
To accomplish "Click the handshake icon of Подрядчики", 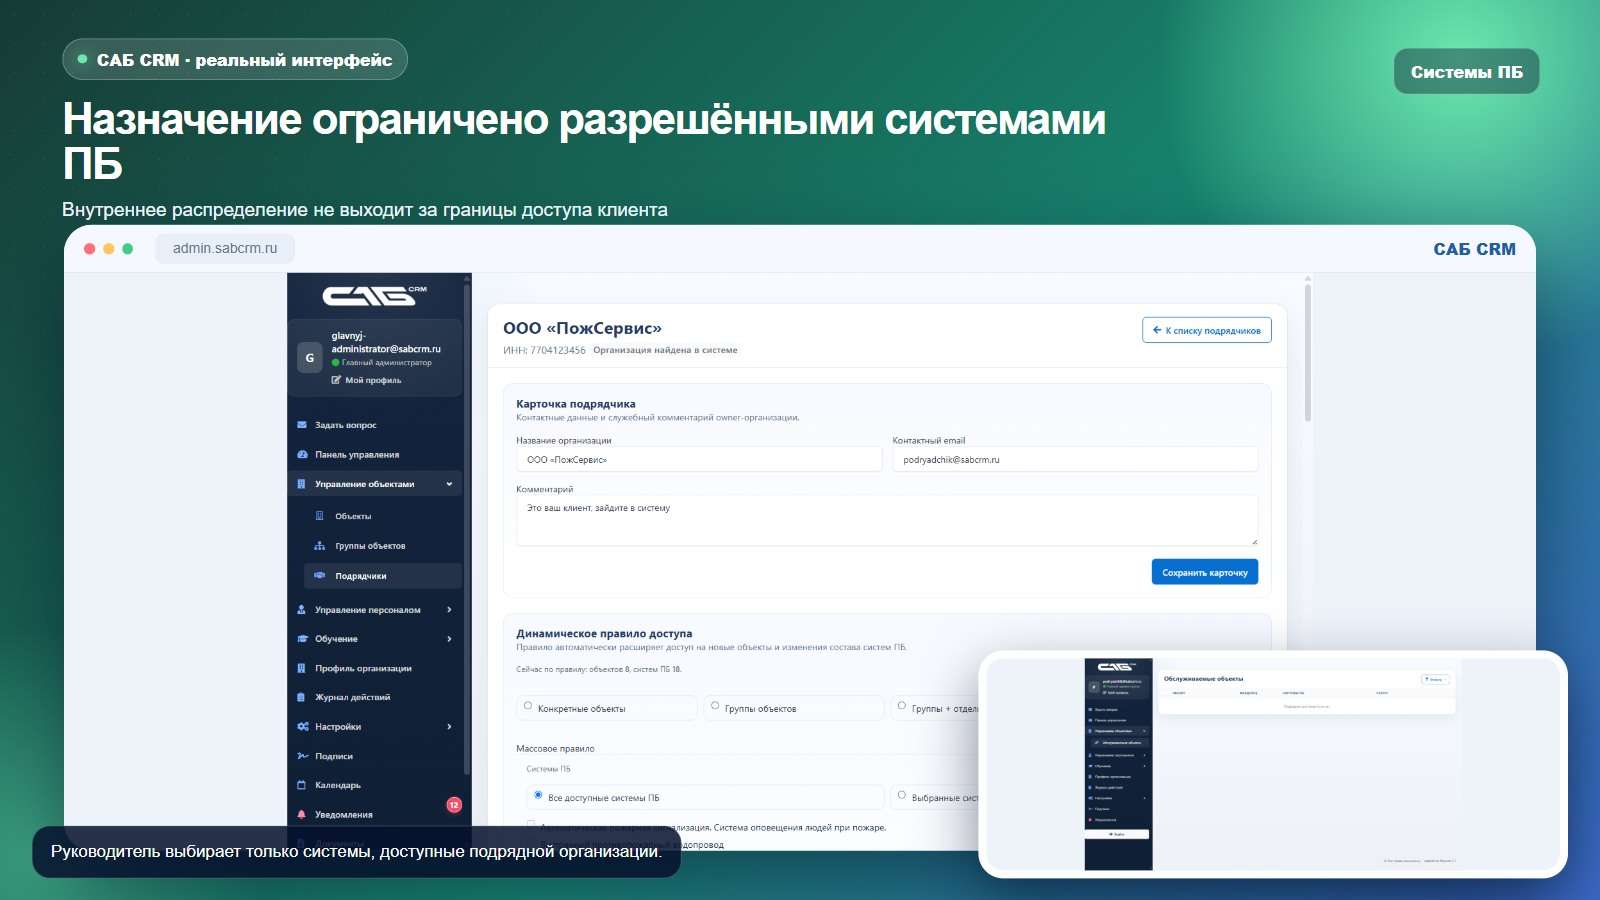I will pos(320,576).
